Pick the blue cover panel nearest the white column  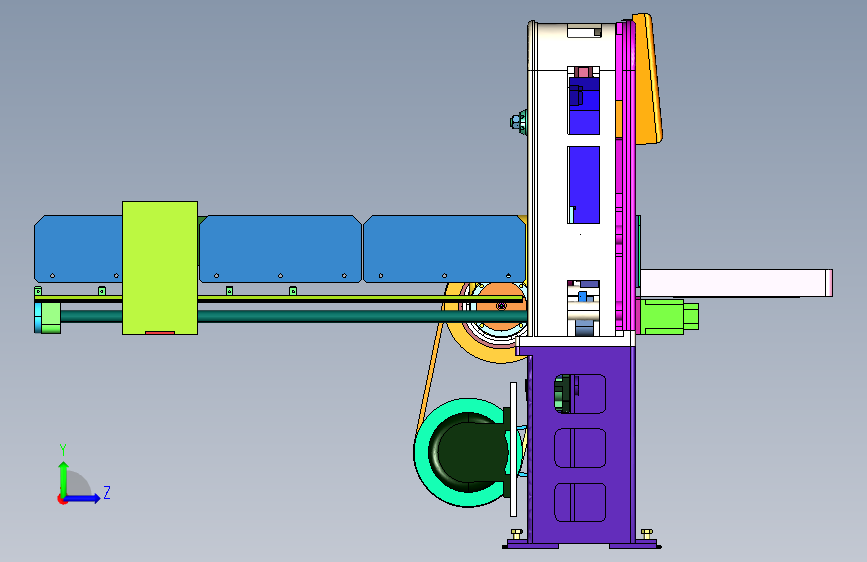point(445,249)
